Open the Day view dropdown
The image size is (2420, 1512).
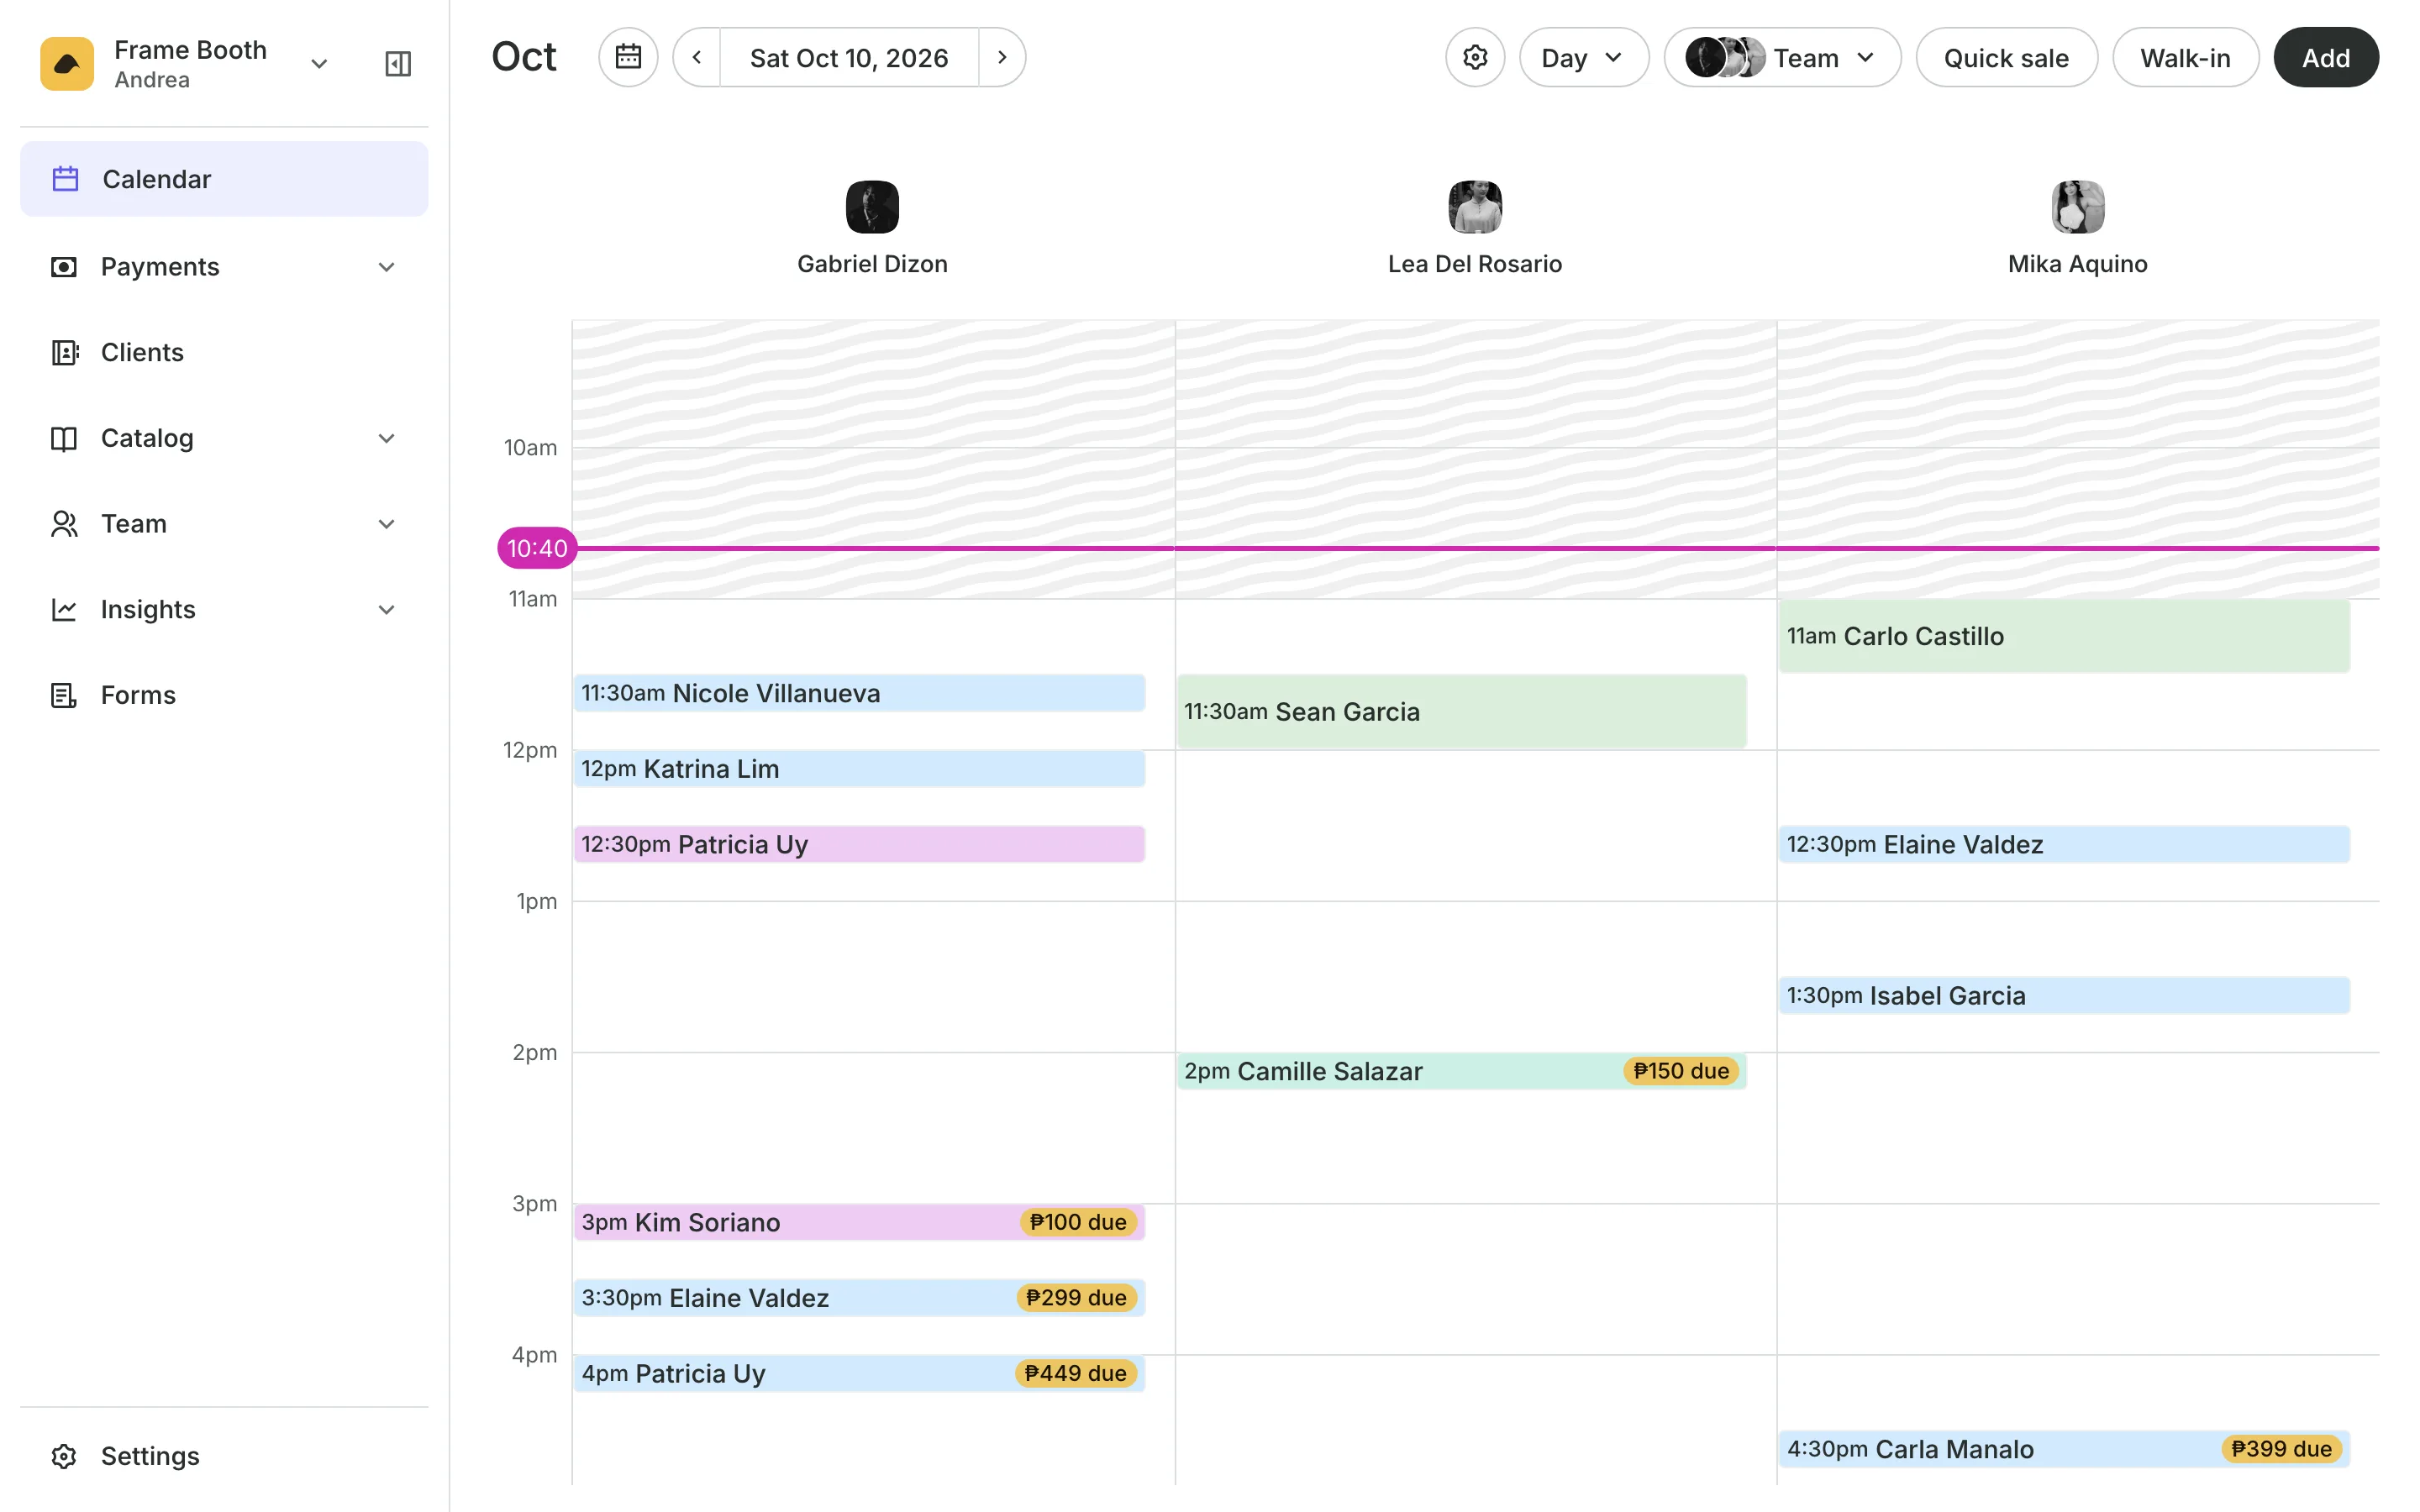coord(1584,57)
